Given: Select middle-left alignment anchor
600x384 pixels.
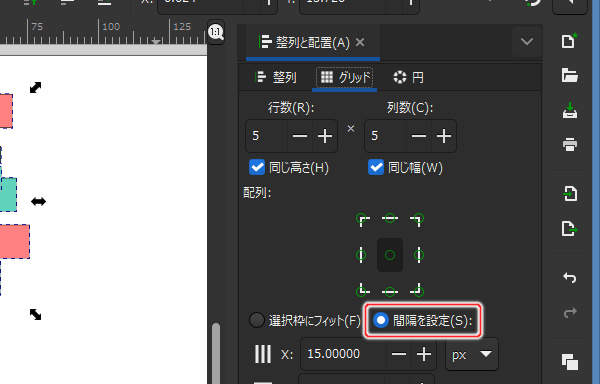Looking at the screenshot, I should pyautogui.click(x=361, y=255).
